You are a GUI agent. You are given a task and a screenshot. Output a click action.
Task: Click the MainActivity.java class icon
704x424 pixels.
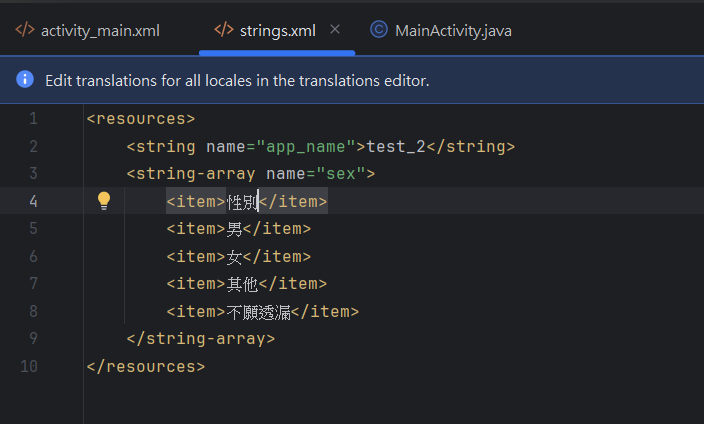(378, 30)
